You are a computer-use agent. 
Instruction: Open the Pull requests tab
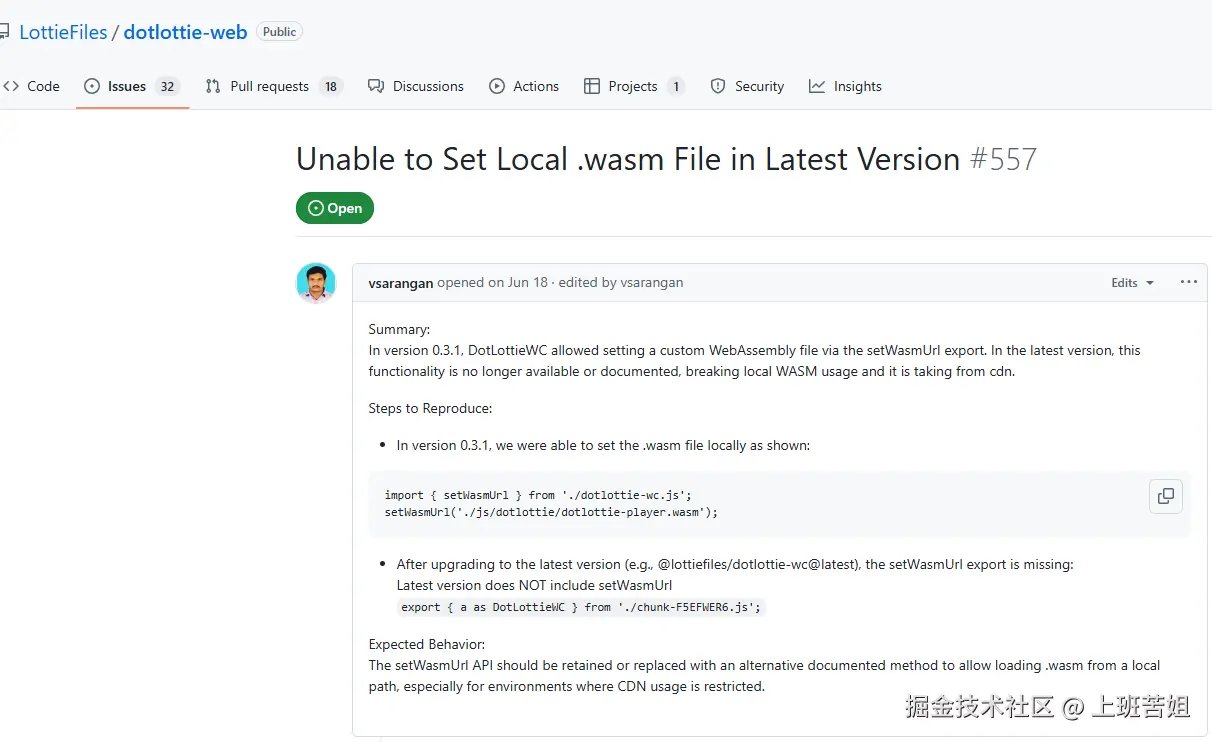pyautogui.click(x=269, y=86)
